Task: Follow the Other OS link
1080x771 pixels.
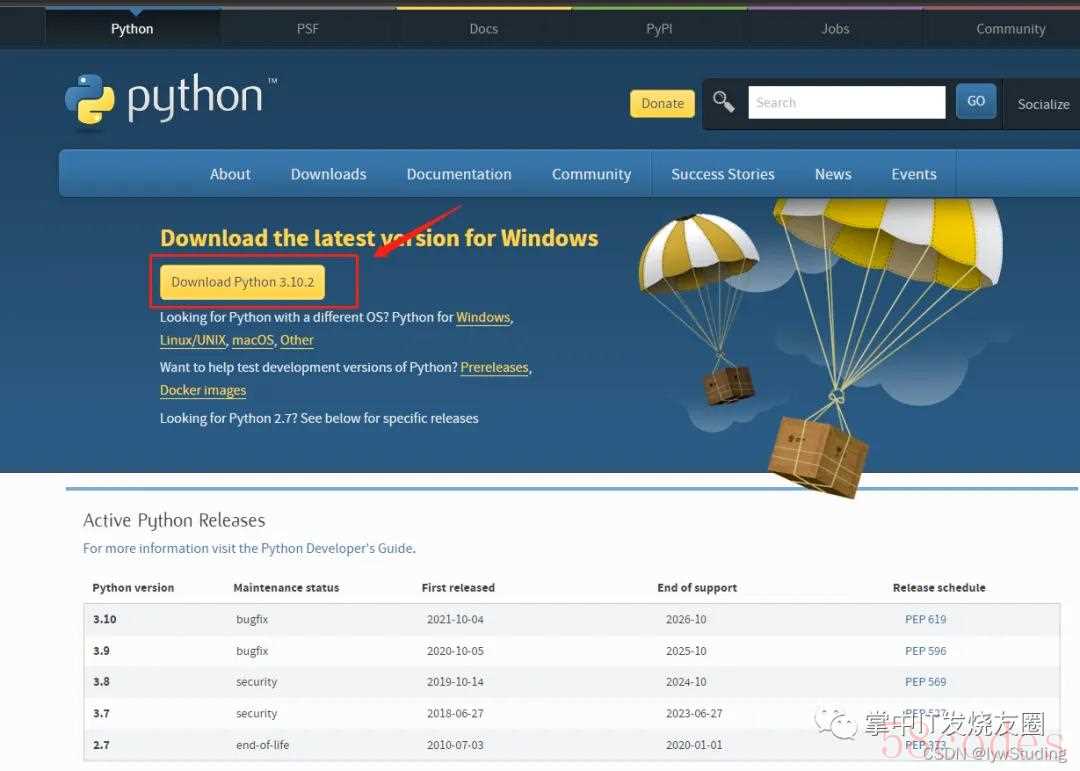Action: point(297,340)
